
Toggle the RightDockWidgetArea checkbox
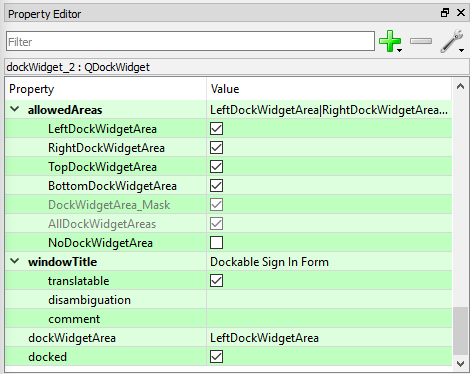pyautogui.click(x=216, y=148)
